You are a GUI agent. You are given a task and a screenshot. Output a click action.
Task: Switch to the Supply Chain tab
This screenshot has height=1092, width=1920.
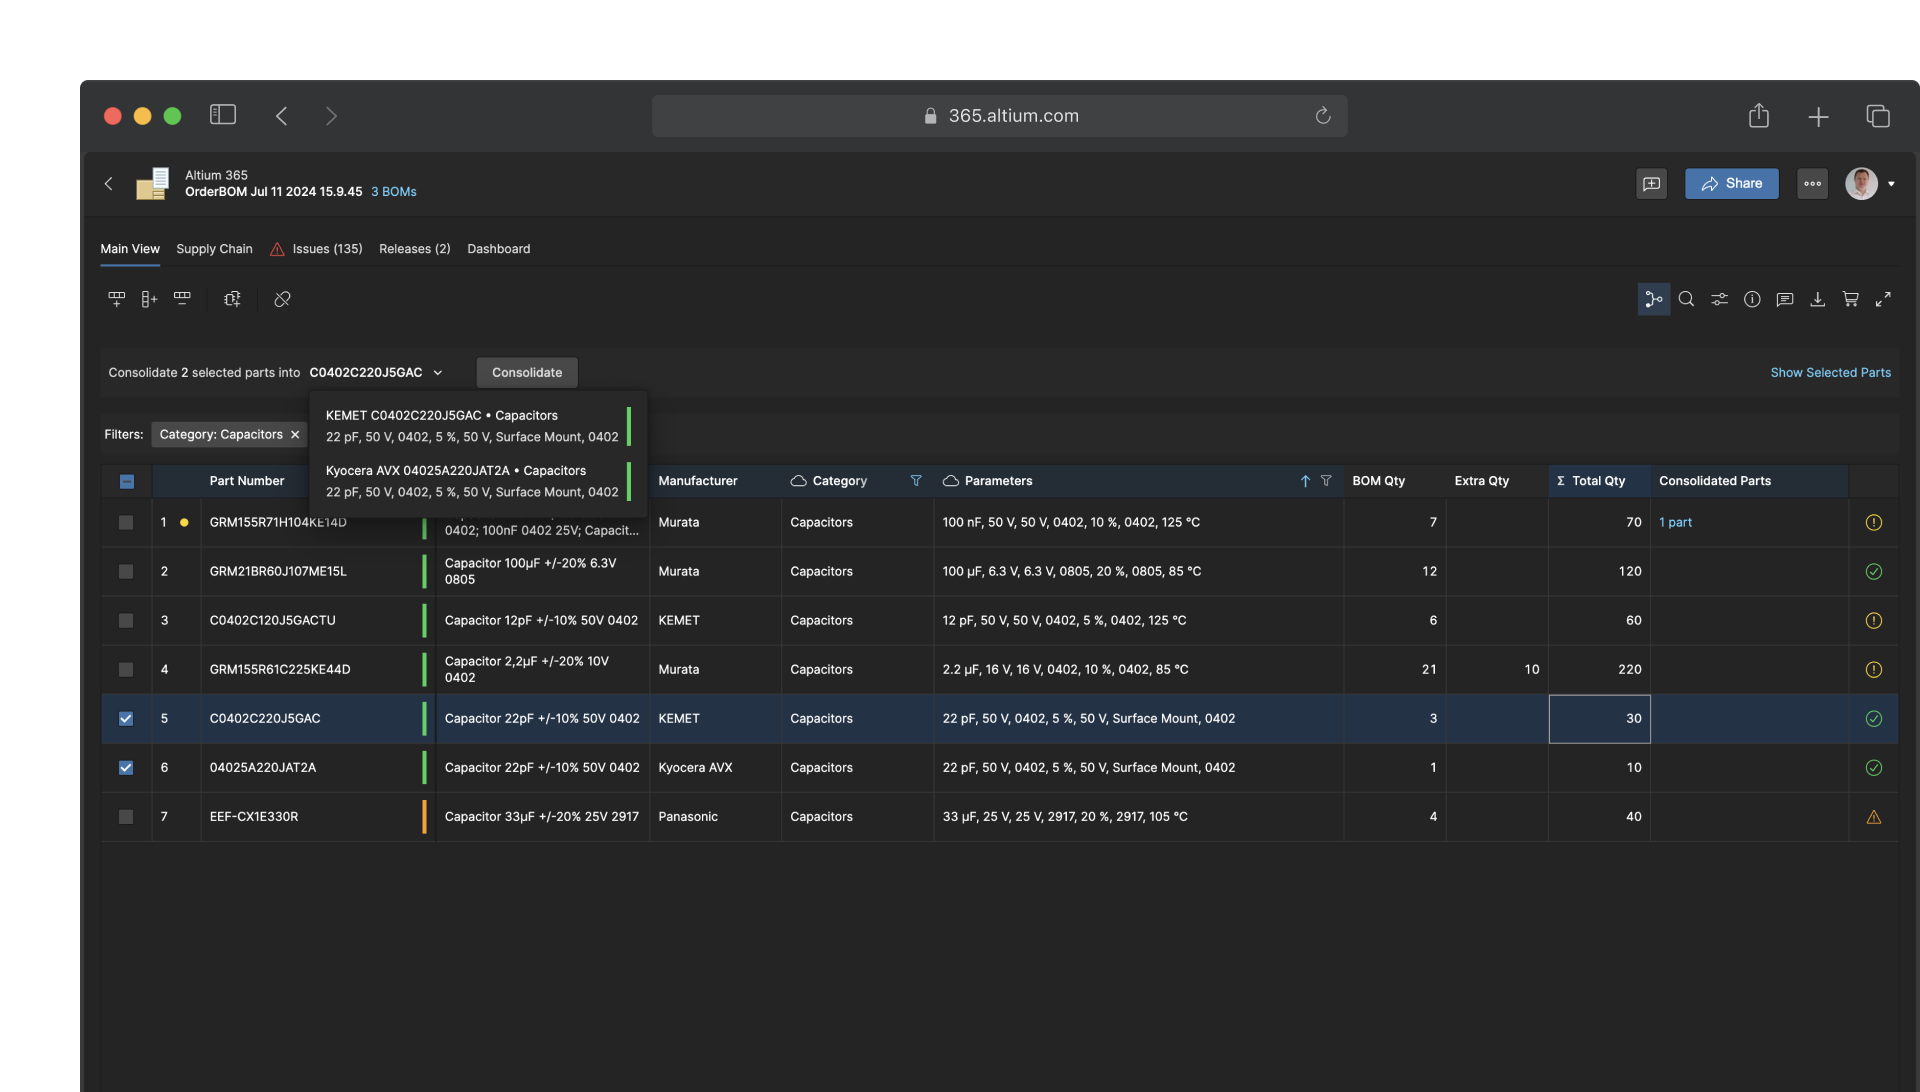[214, 249]
